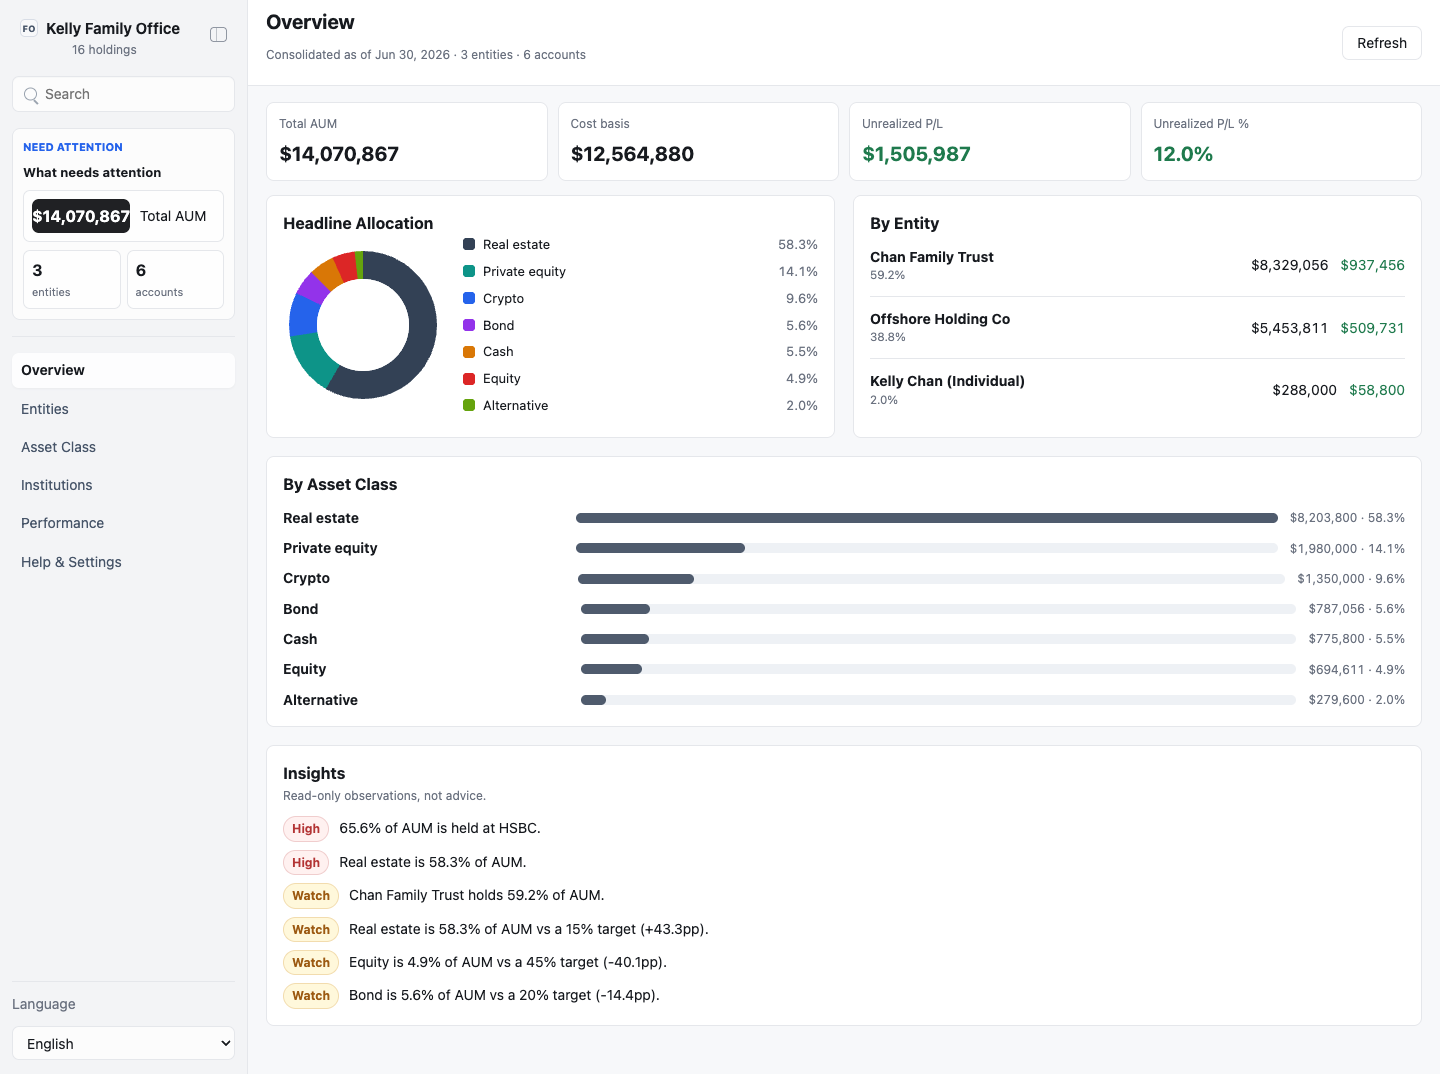Screen dimensions: 1440x1074
Task: Click the $8,203,800 · 58.3% value
Action: pyautogui.click(x=1347, y=518)
